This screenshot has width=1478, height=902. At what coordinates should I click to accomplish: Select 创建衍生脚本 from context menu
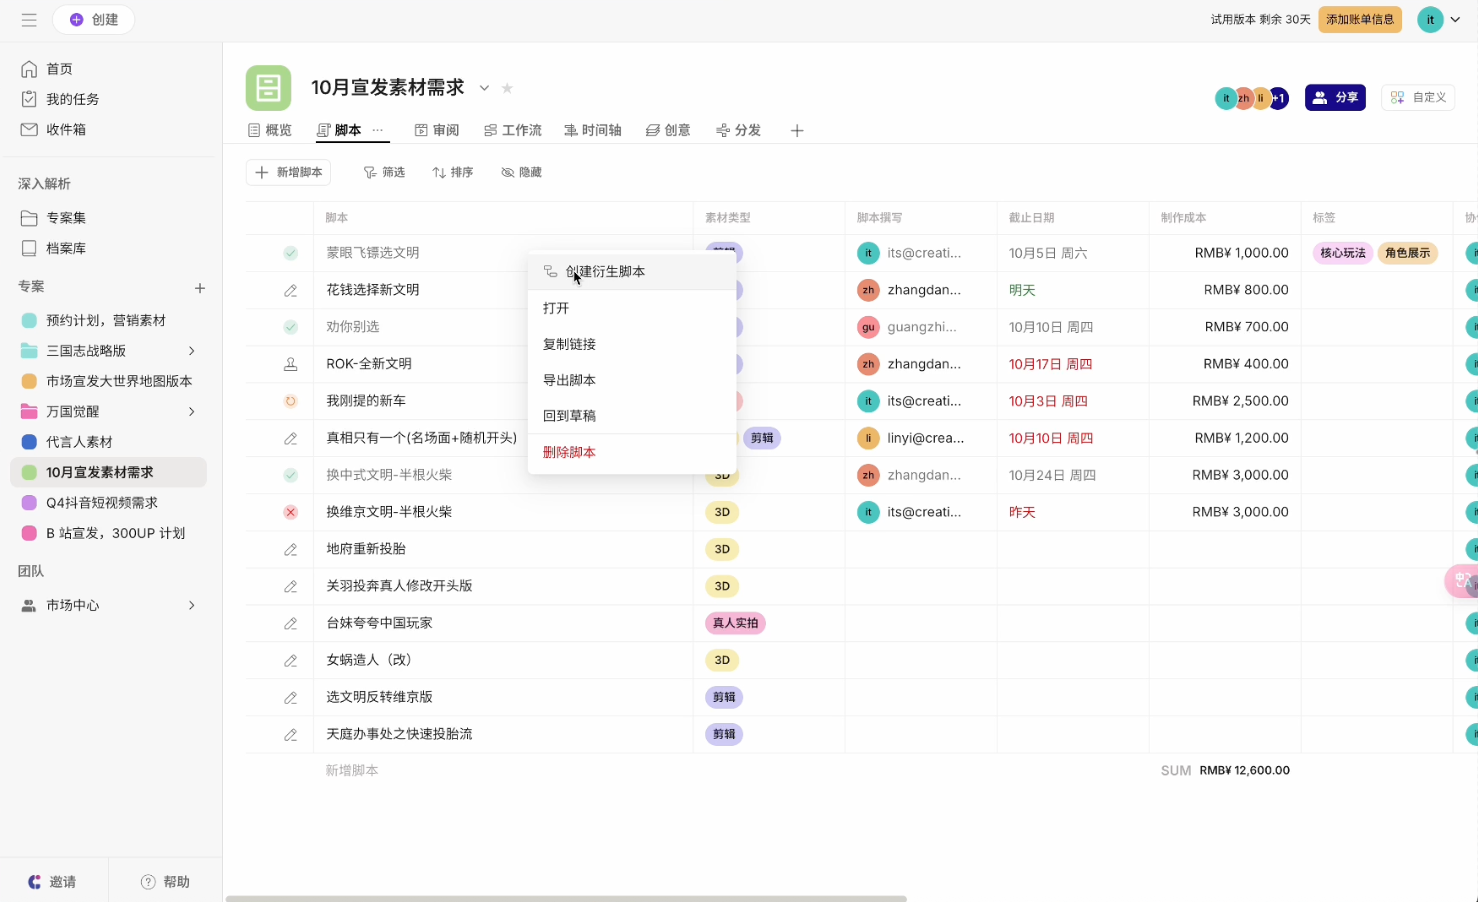pyautogui.click(x=605, y=272)
